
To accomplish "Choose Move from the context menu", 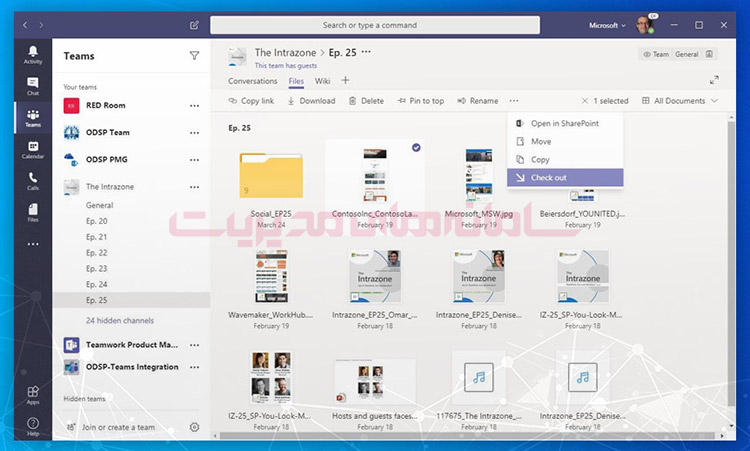I will point(565,142).
